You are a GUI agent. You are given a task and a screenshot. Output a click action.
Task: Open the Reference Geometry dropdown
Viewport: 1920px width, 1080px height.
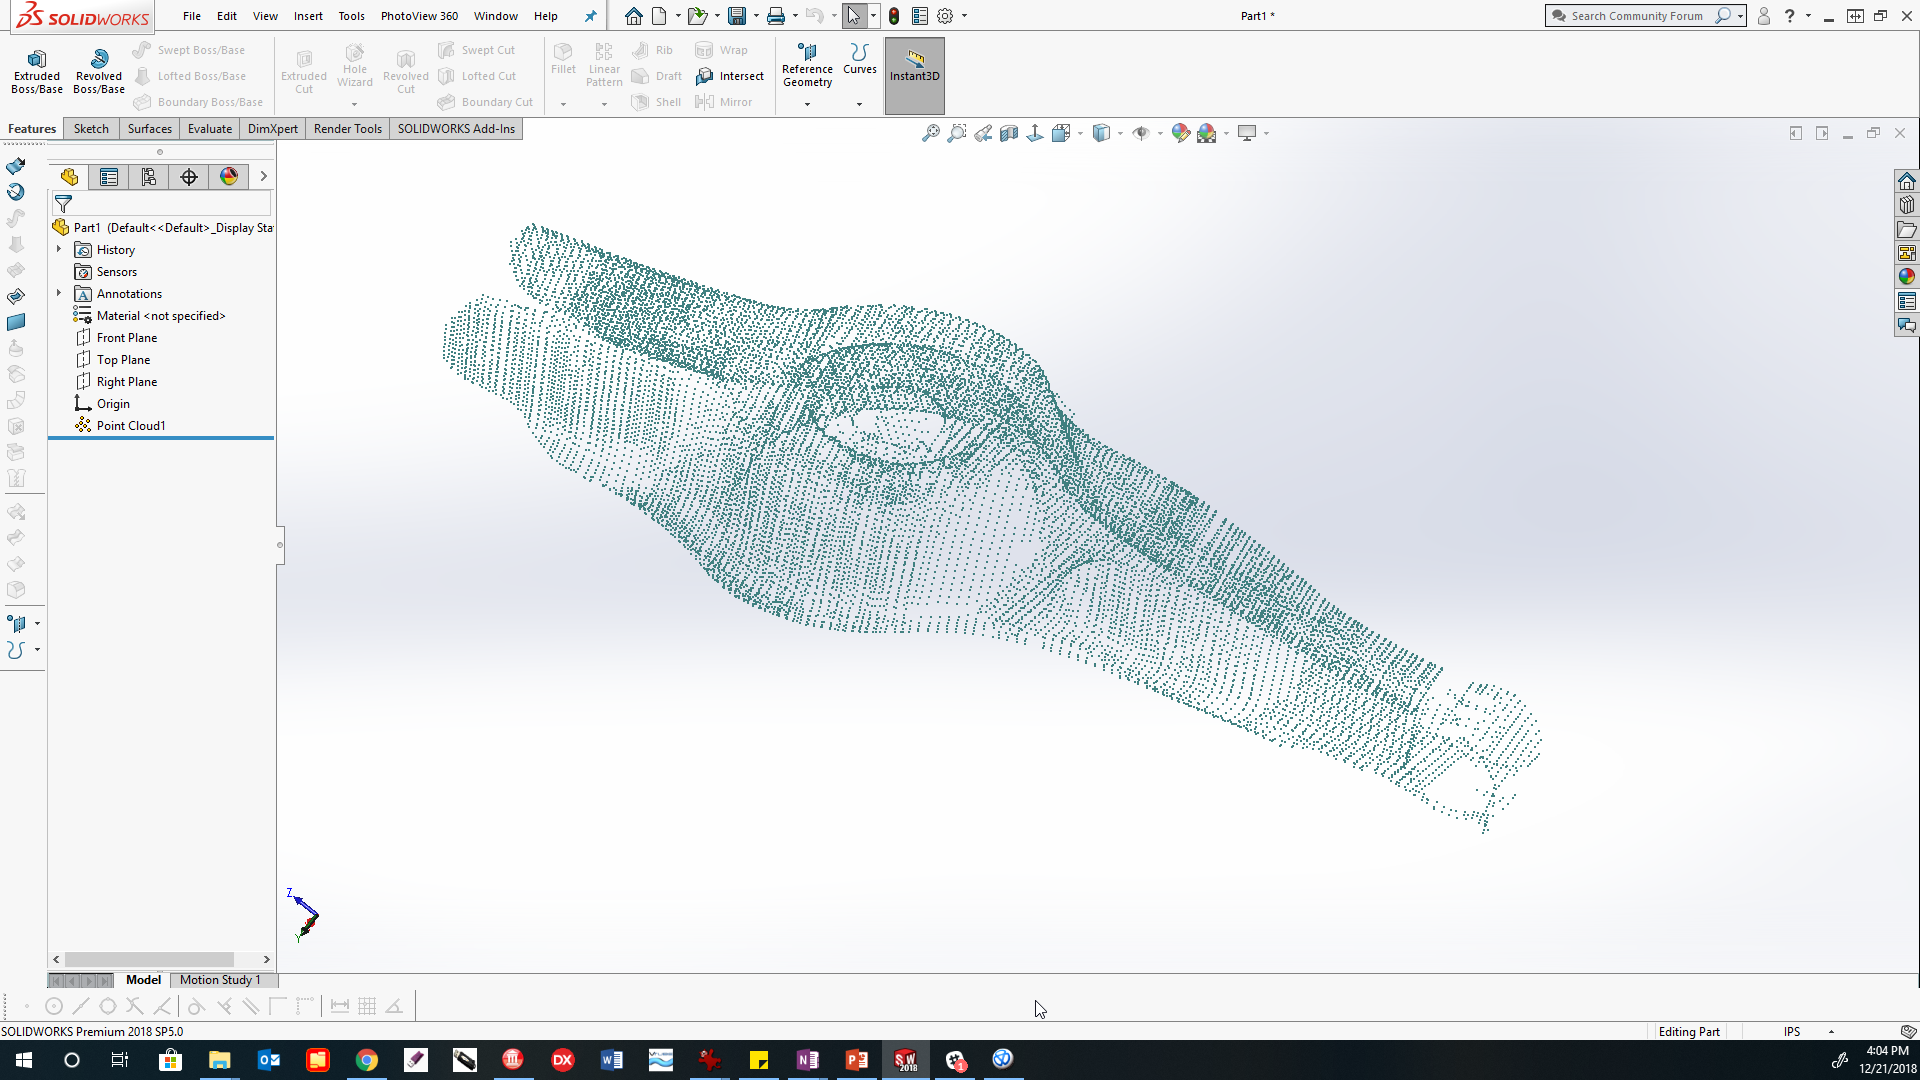pyautogui.click(x=807, y=104)
